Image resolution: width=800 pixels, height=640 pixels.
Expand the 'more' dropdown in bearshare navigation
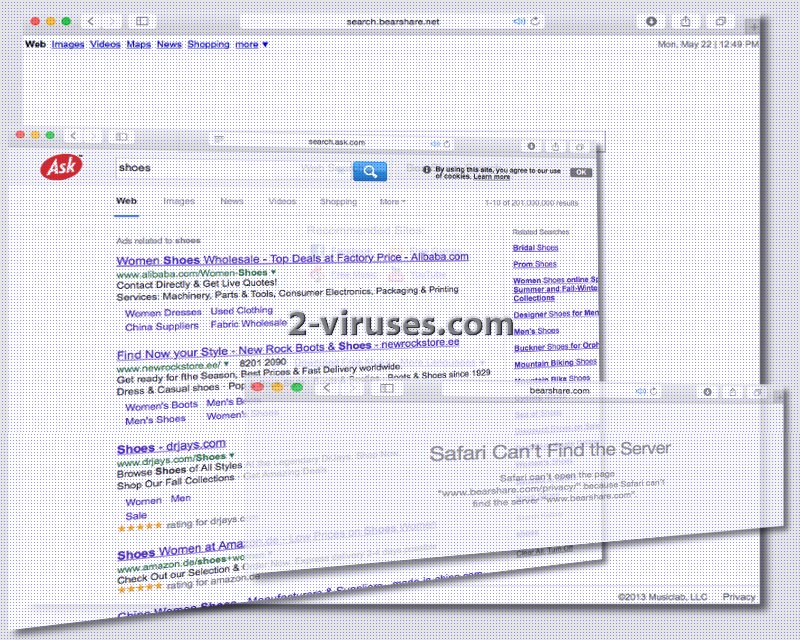point(252,44)
